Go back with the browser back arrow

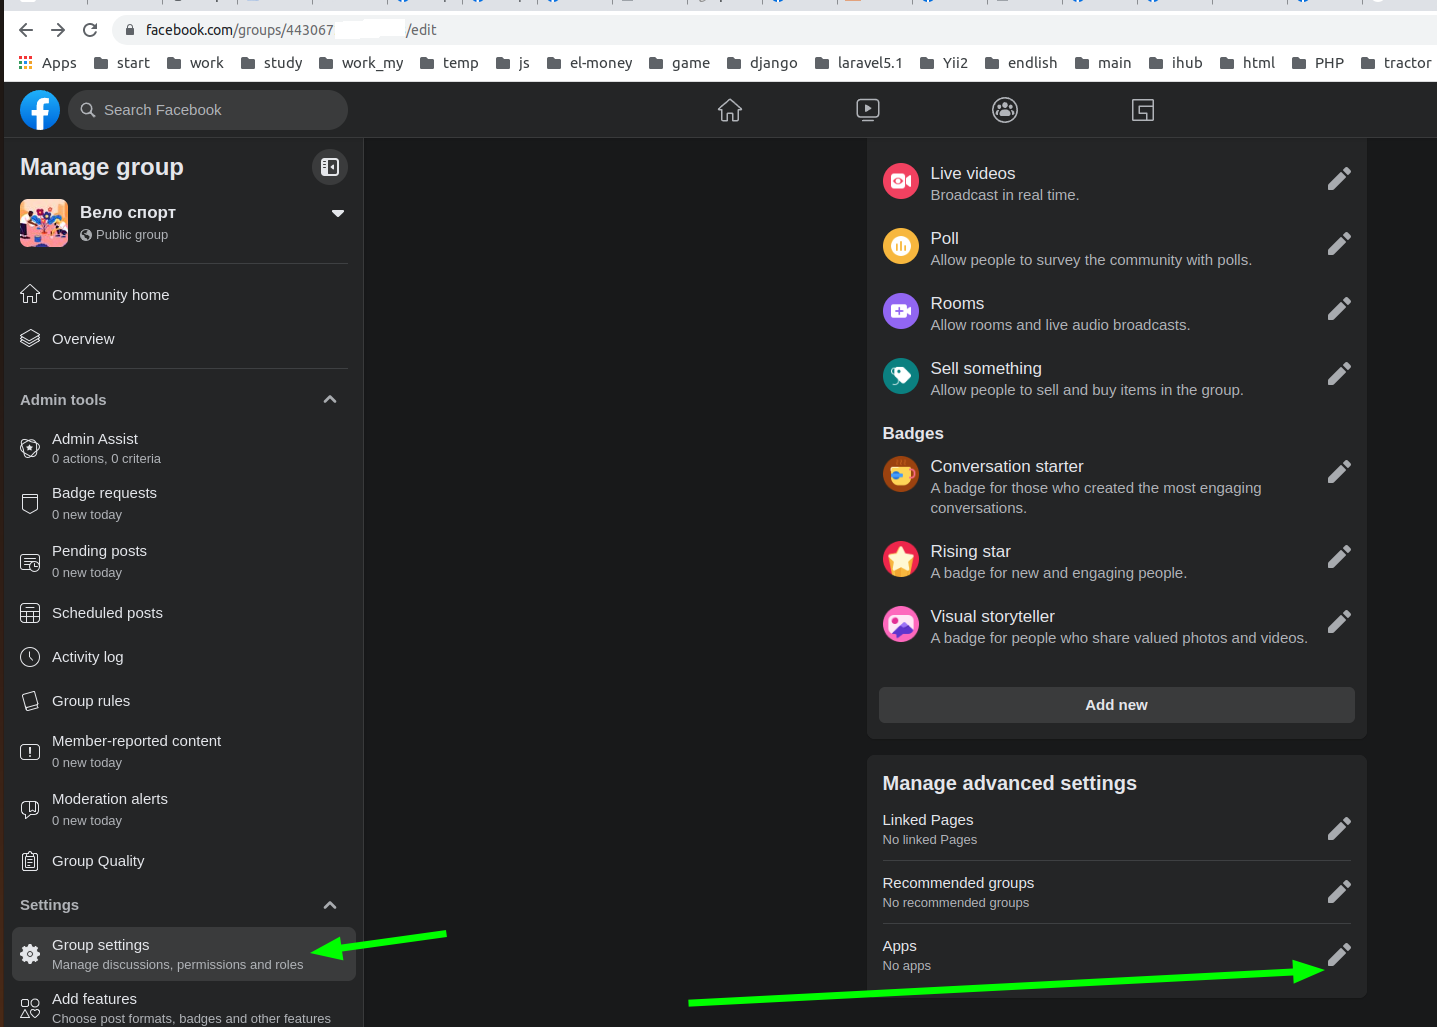click(x=26, y=30)
